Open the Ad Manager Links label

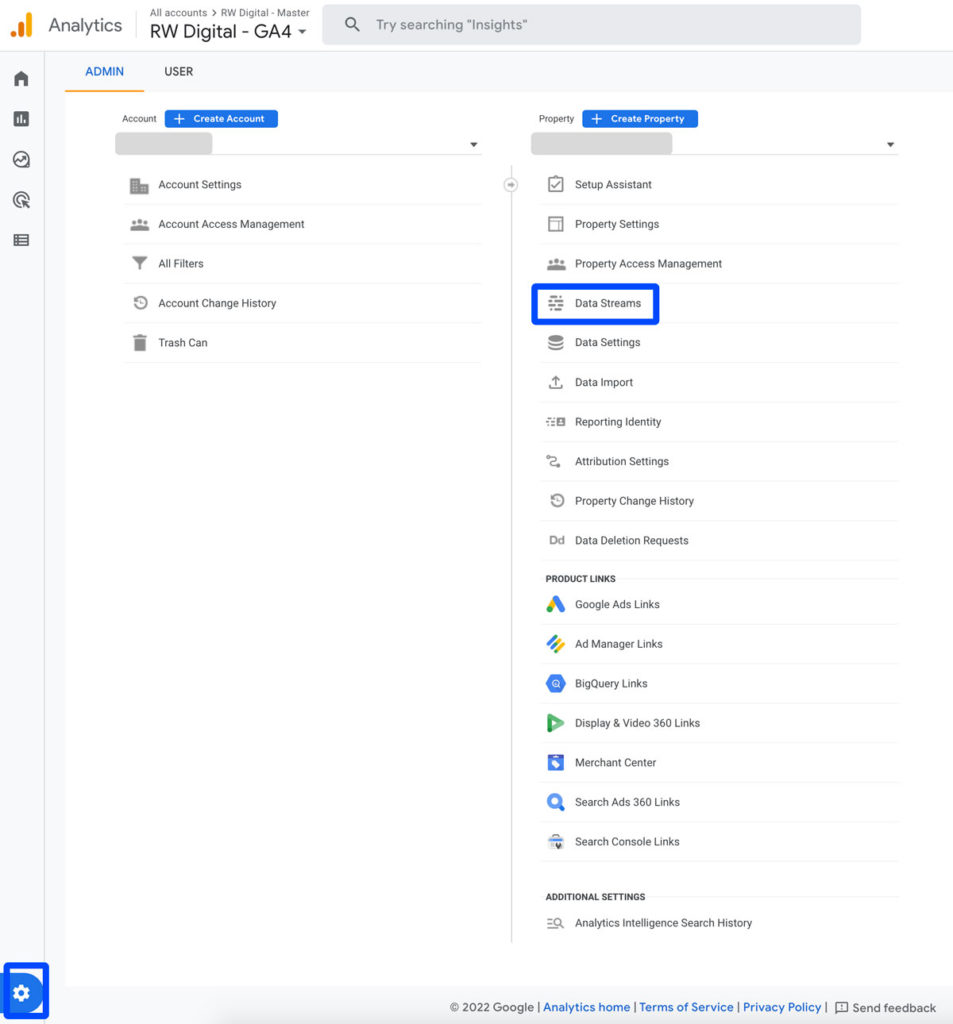(x=619, y=644)
